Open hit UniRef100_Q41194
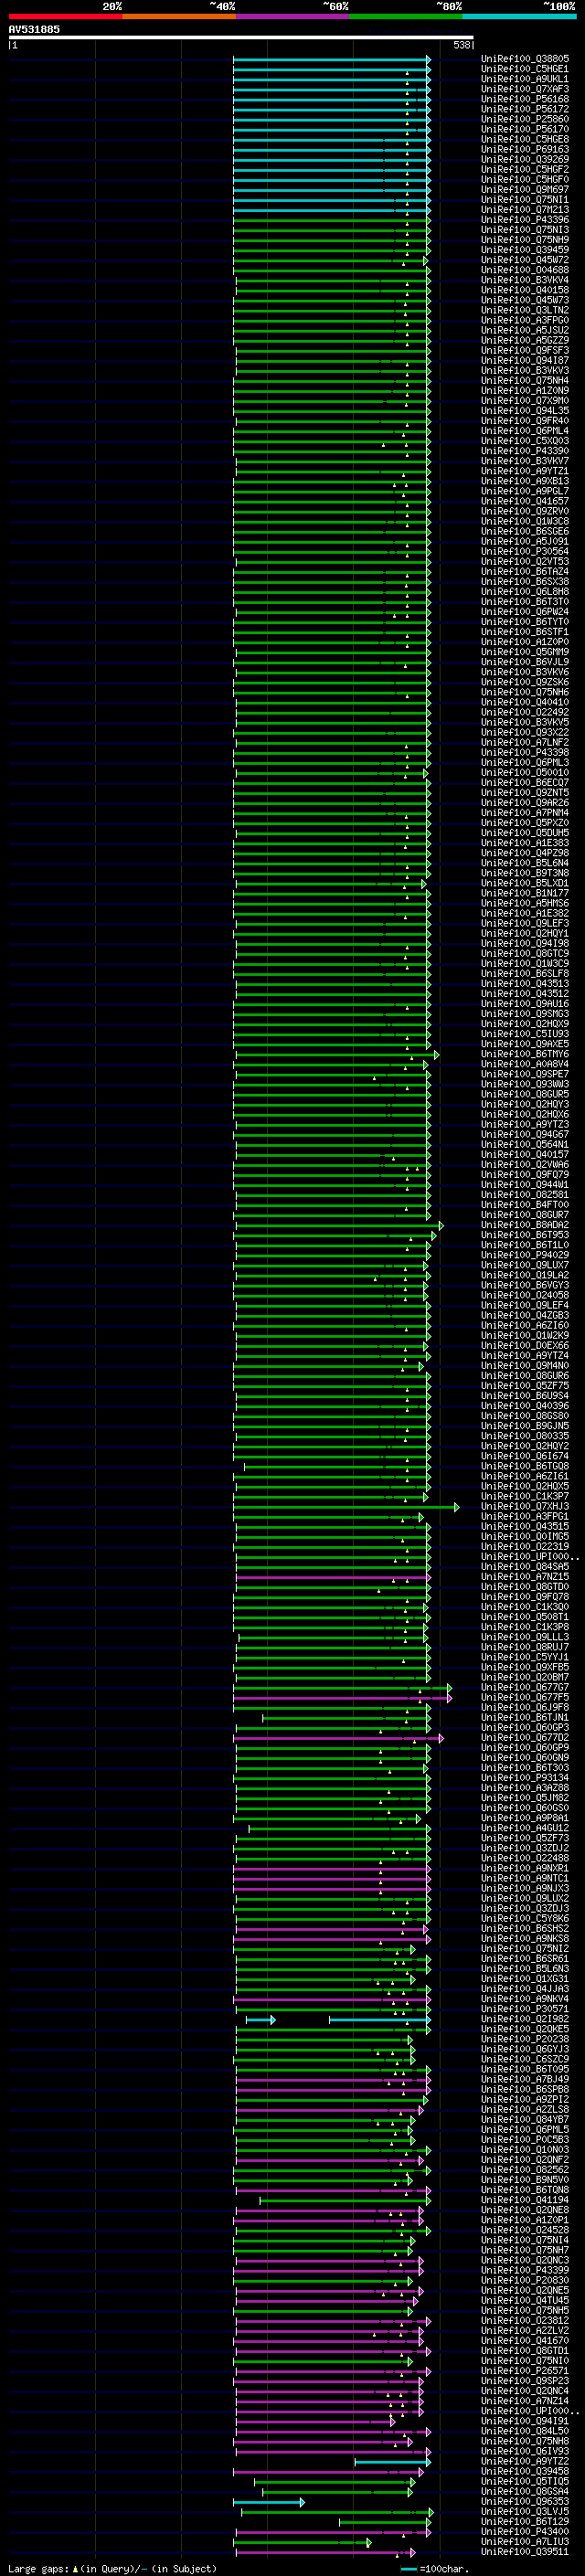 click(525, 2200)
